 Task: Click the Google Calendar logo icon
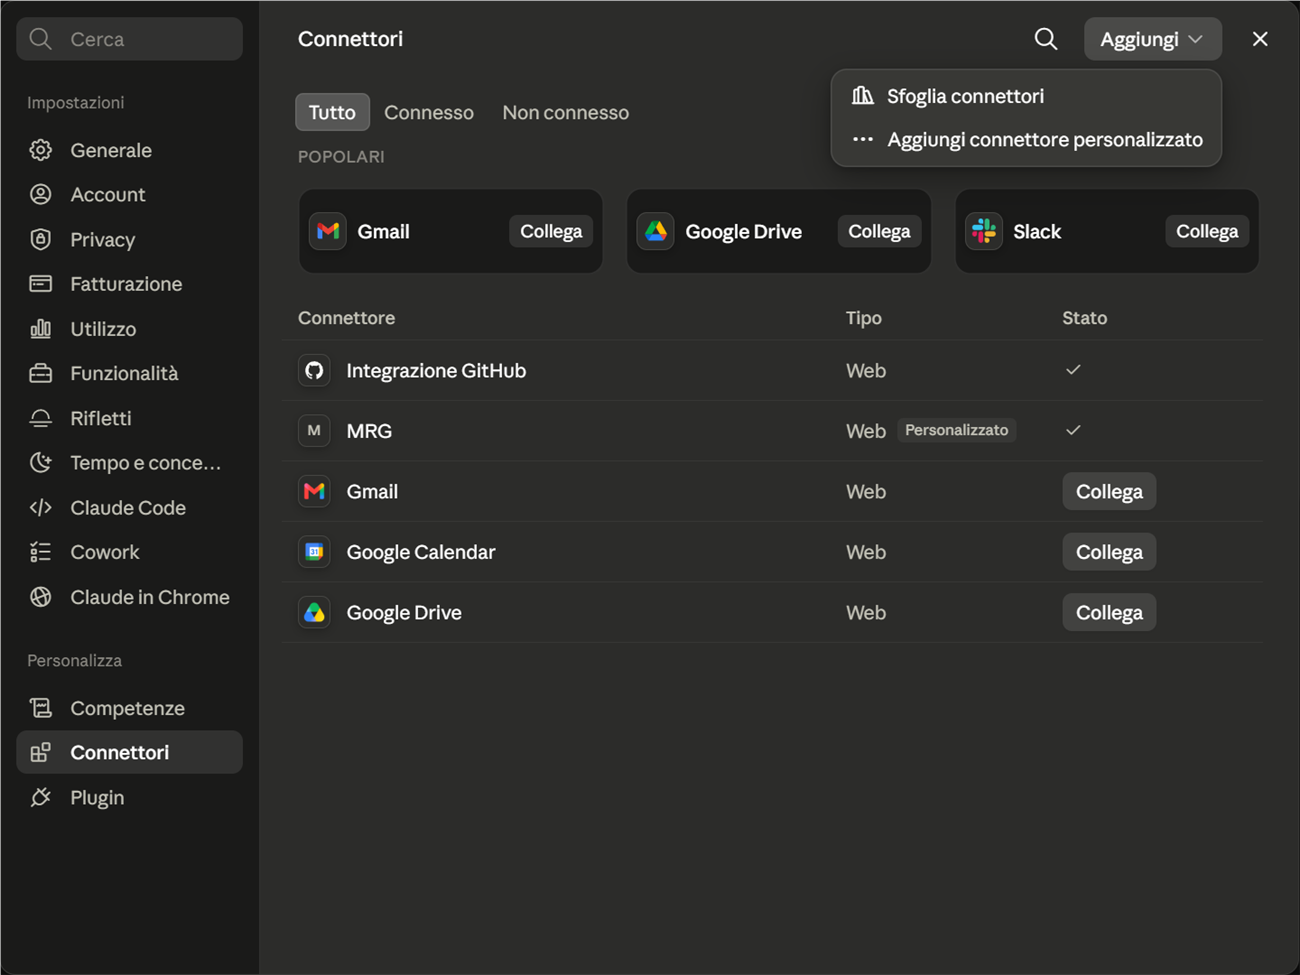[x=314, y=552]
